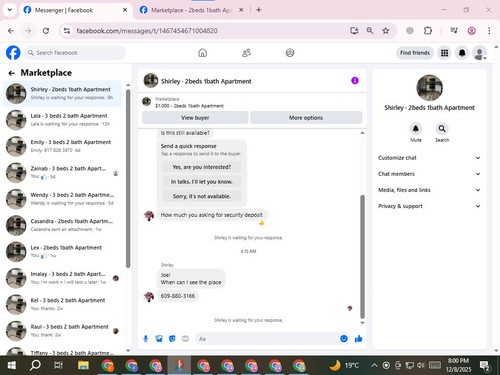Open the Chrome profile icon

click(x=471, y=31)
